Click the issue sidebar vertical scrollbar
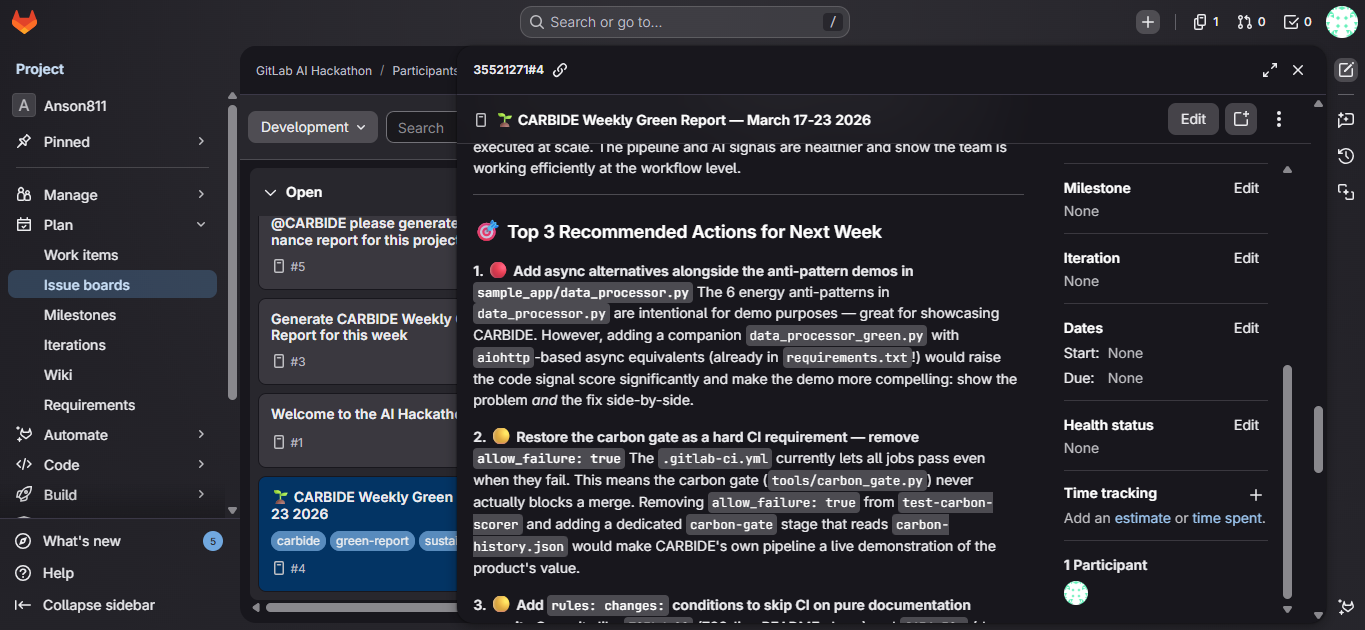Viewport: 1365px width, 630px height. click(x=1288, y=480)
